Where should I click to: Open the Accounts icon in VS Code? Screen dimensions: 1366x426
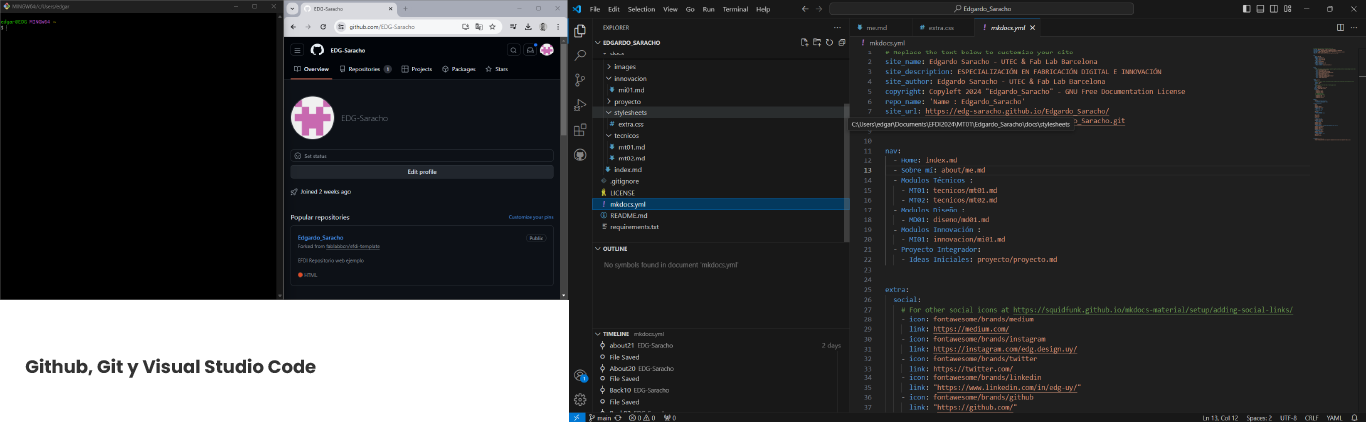point(580,376)
